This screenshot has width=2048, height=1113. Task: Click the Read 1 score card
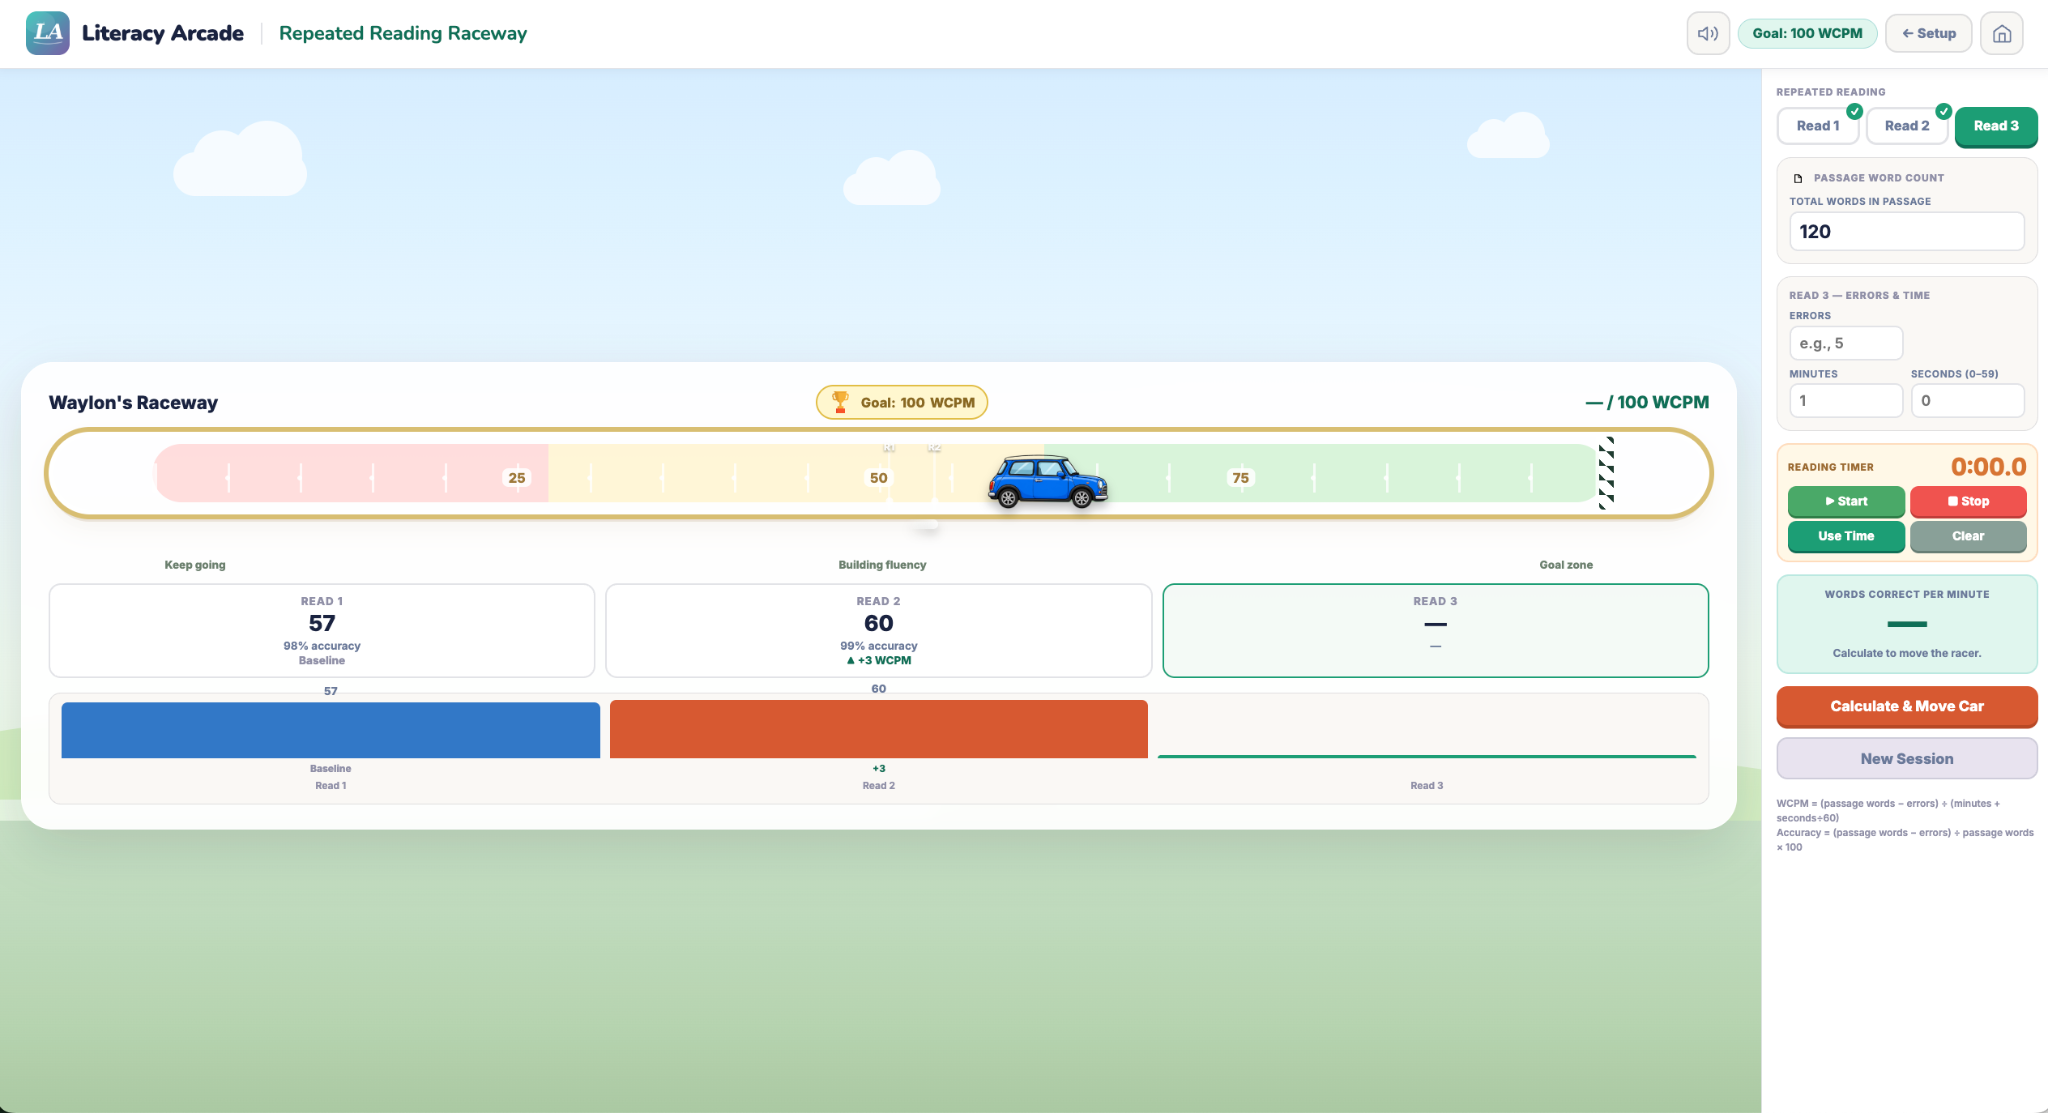coord(322,631)
